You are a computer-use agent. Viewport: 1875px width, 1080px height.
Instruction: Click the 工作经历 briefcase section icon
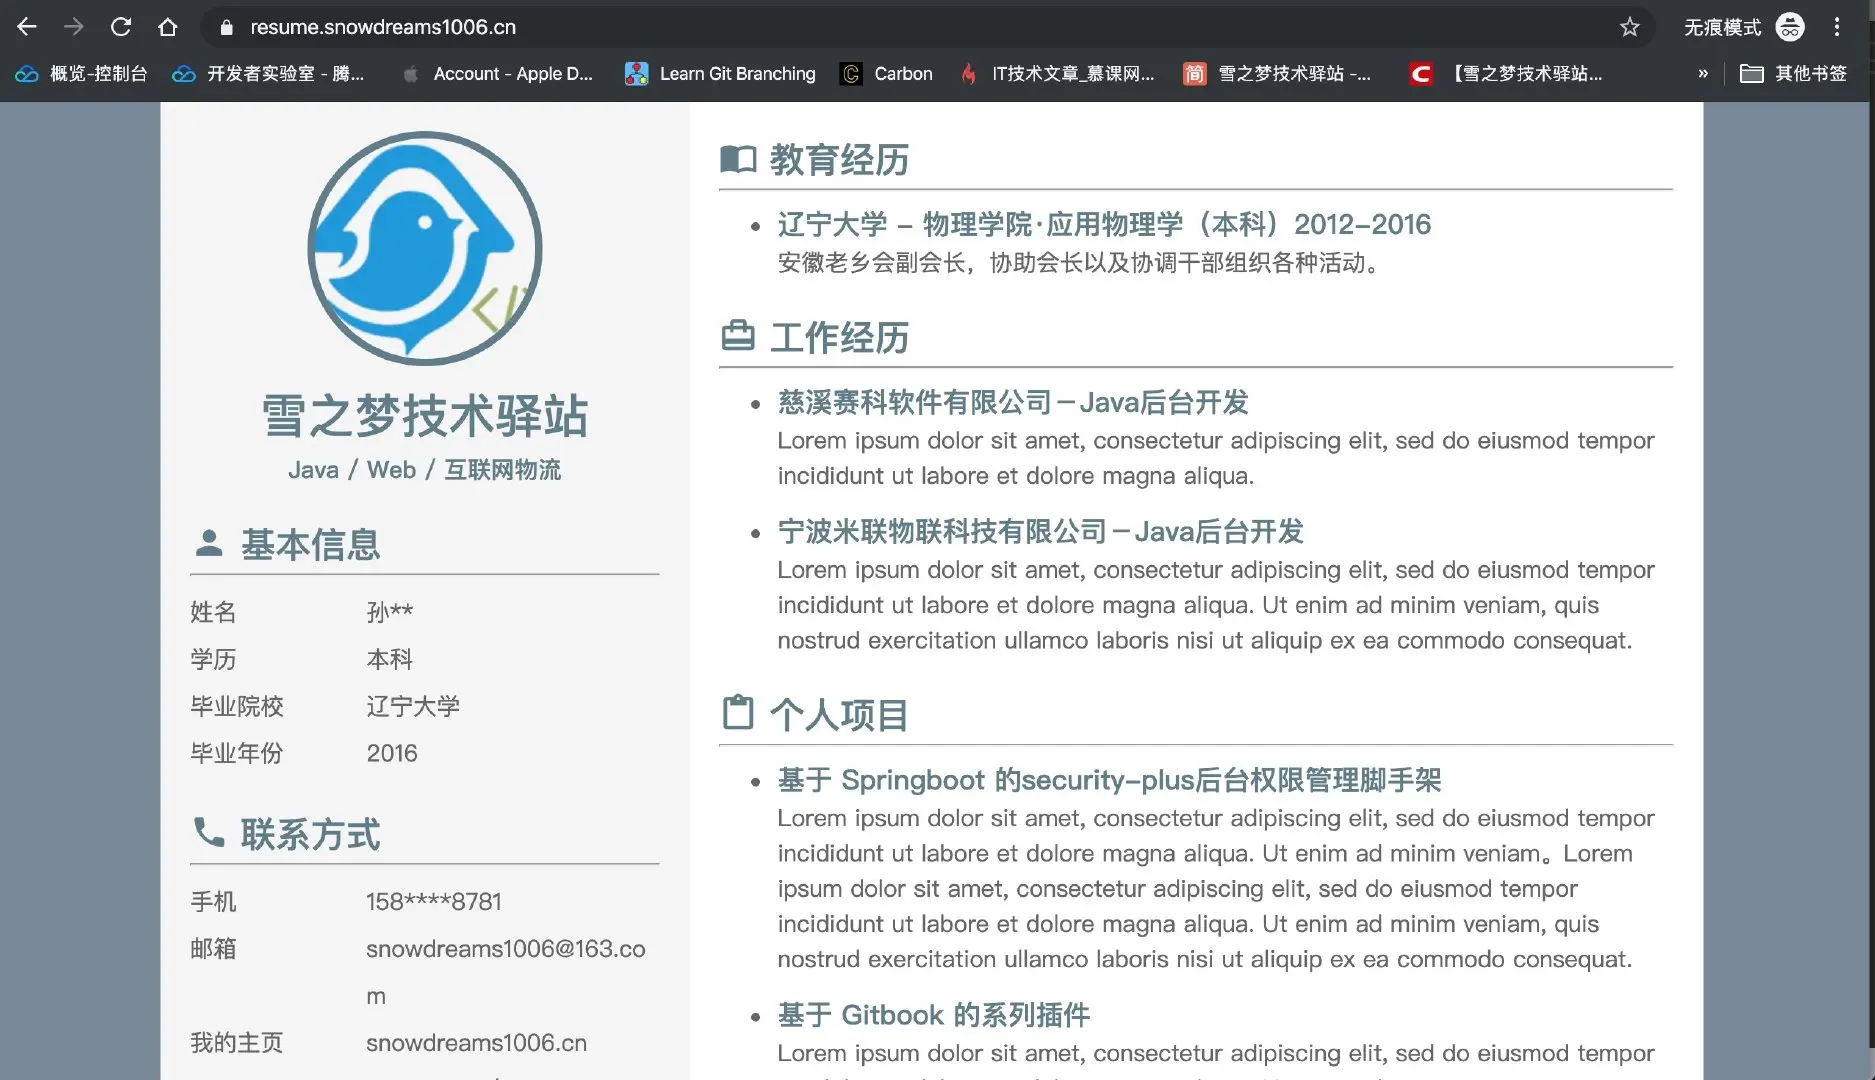point(739,336)
